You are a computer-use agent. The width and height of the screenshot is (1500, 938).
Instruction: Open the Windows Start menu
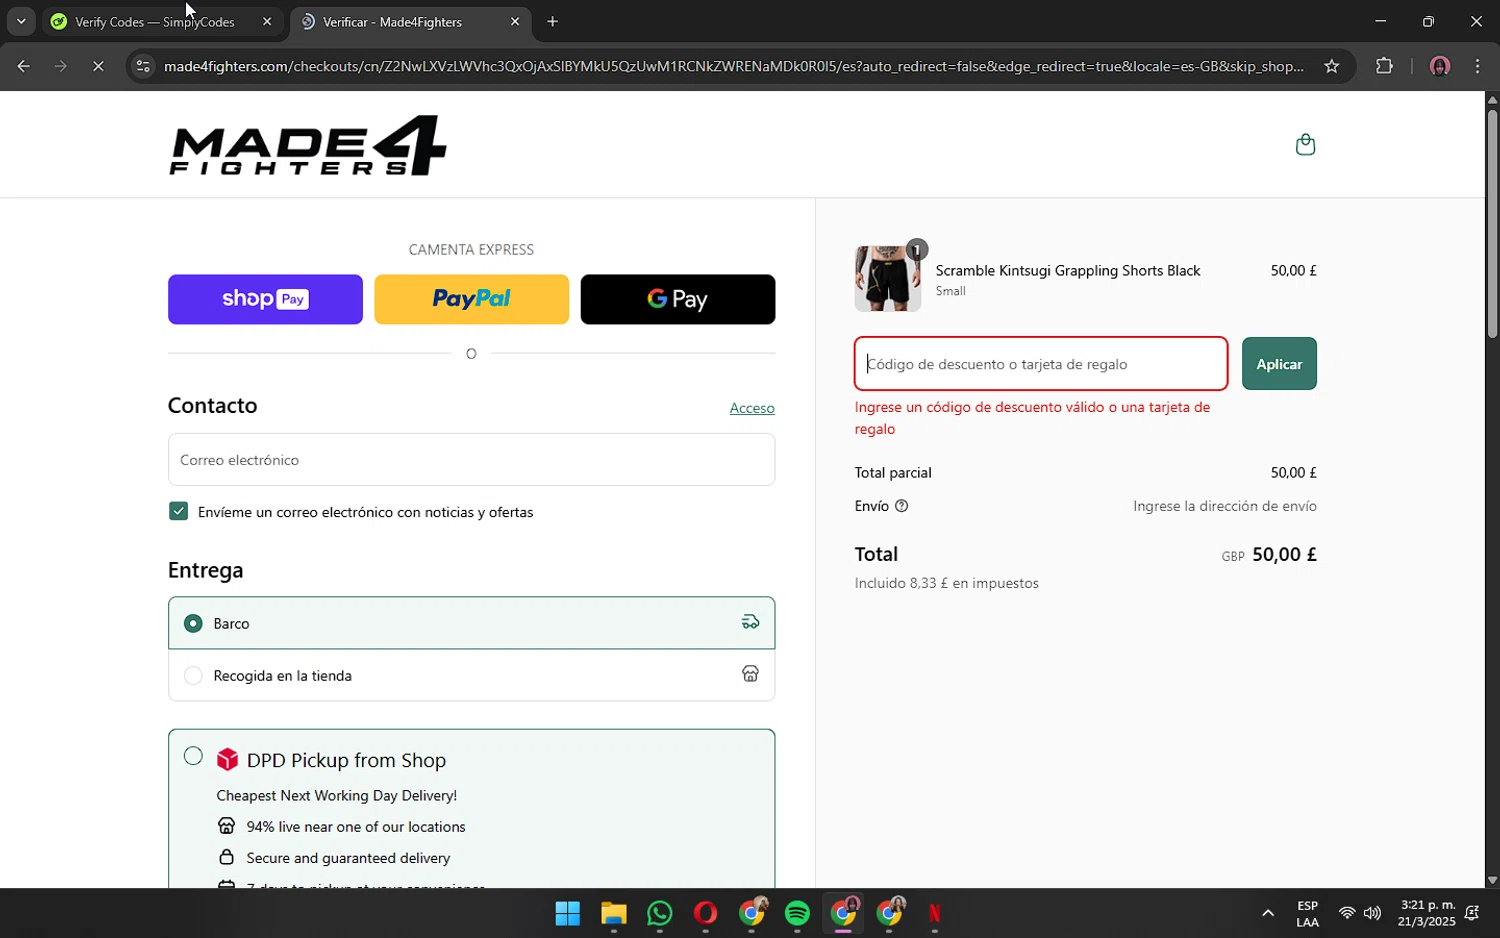567,913
